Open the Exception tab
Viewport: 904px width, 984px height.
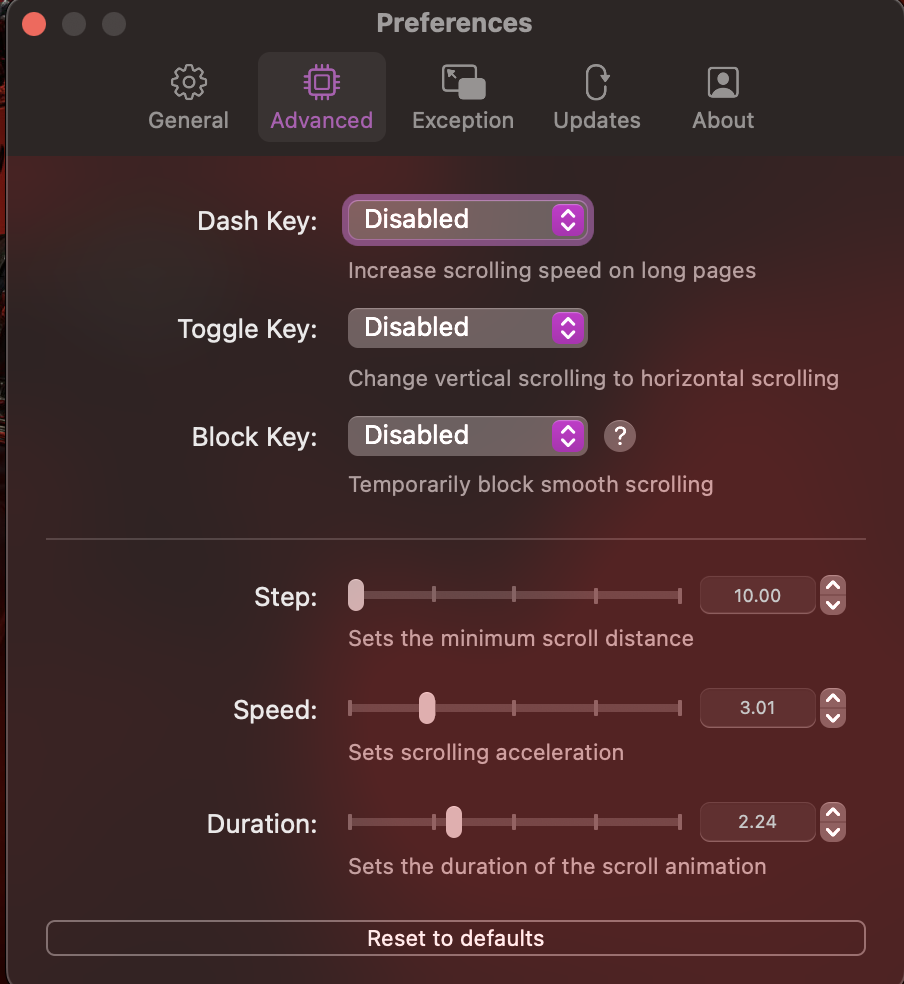click(462, 98)
